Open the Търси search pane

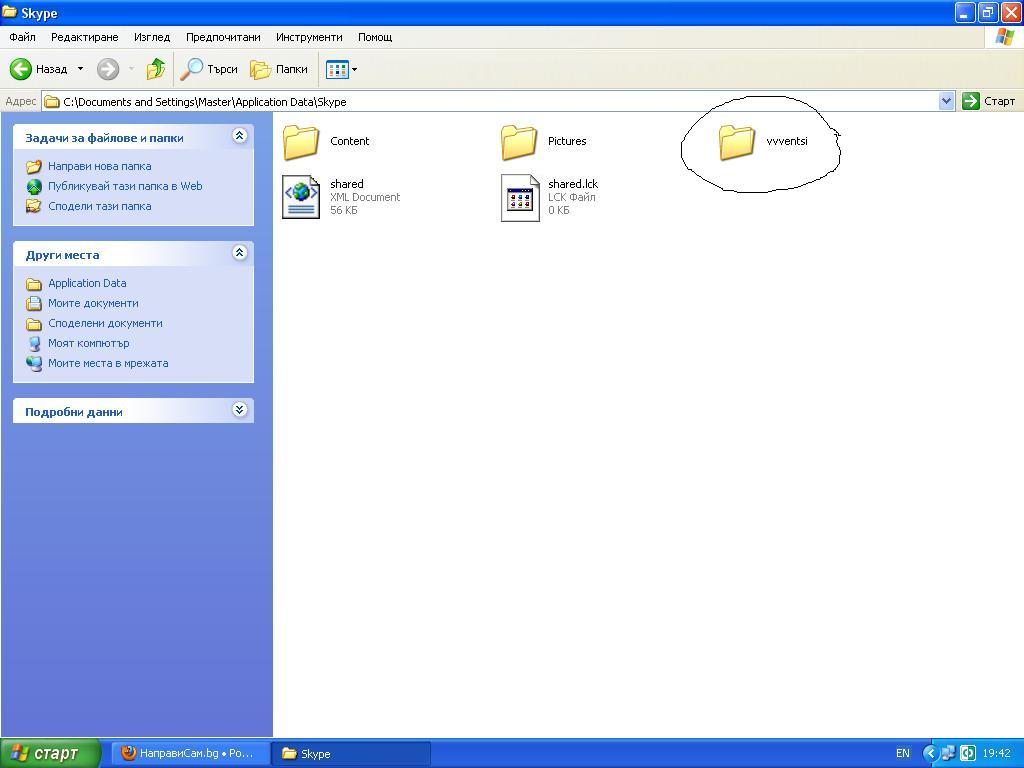209,69
